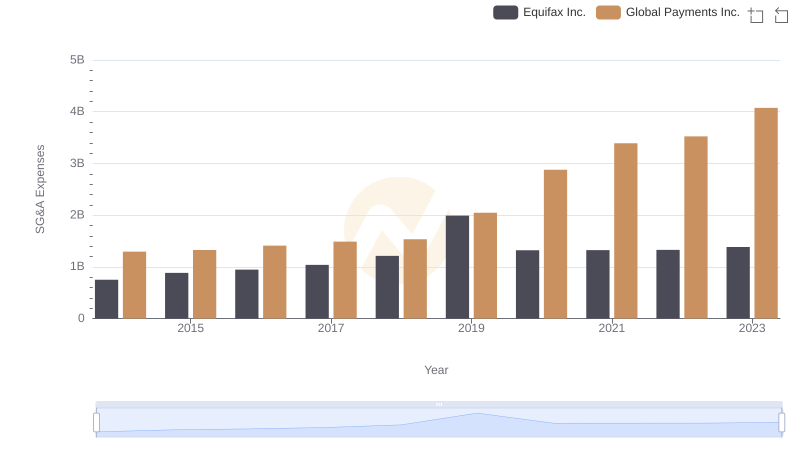Click the 2014 Equifax bar
Screen dimensions: 800x461
pos(107,299)
